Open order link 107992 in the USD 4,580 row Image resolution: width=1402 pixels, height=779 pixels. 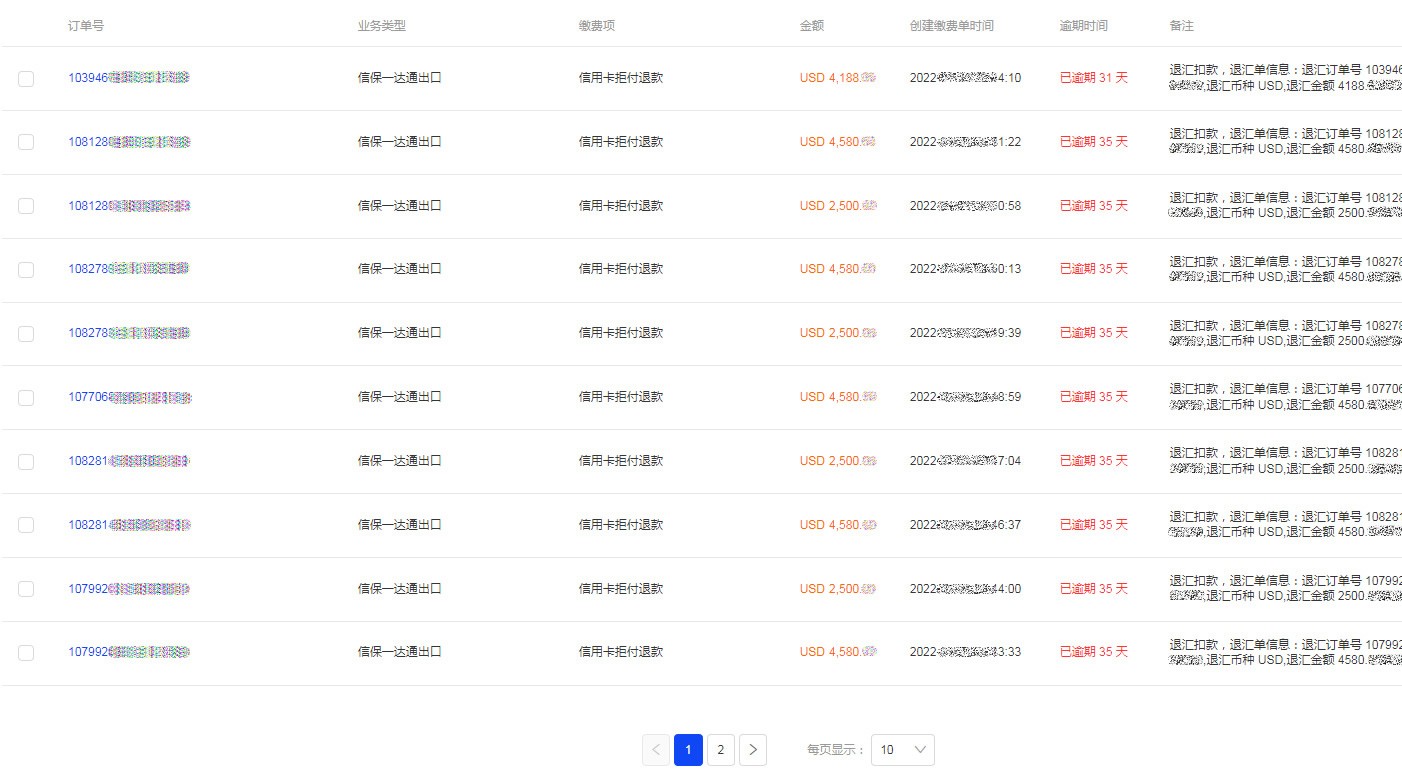click(x=129, y=652)
